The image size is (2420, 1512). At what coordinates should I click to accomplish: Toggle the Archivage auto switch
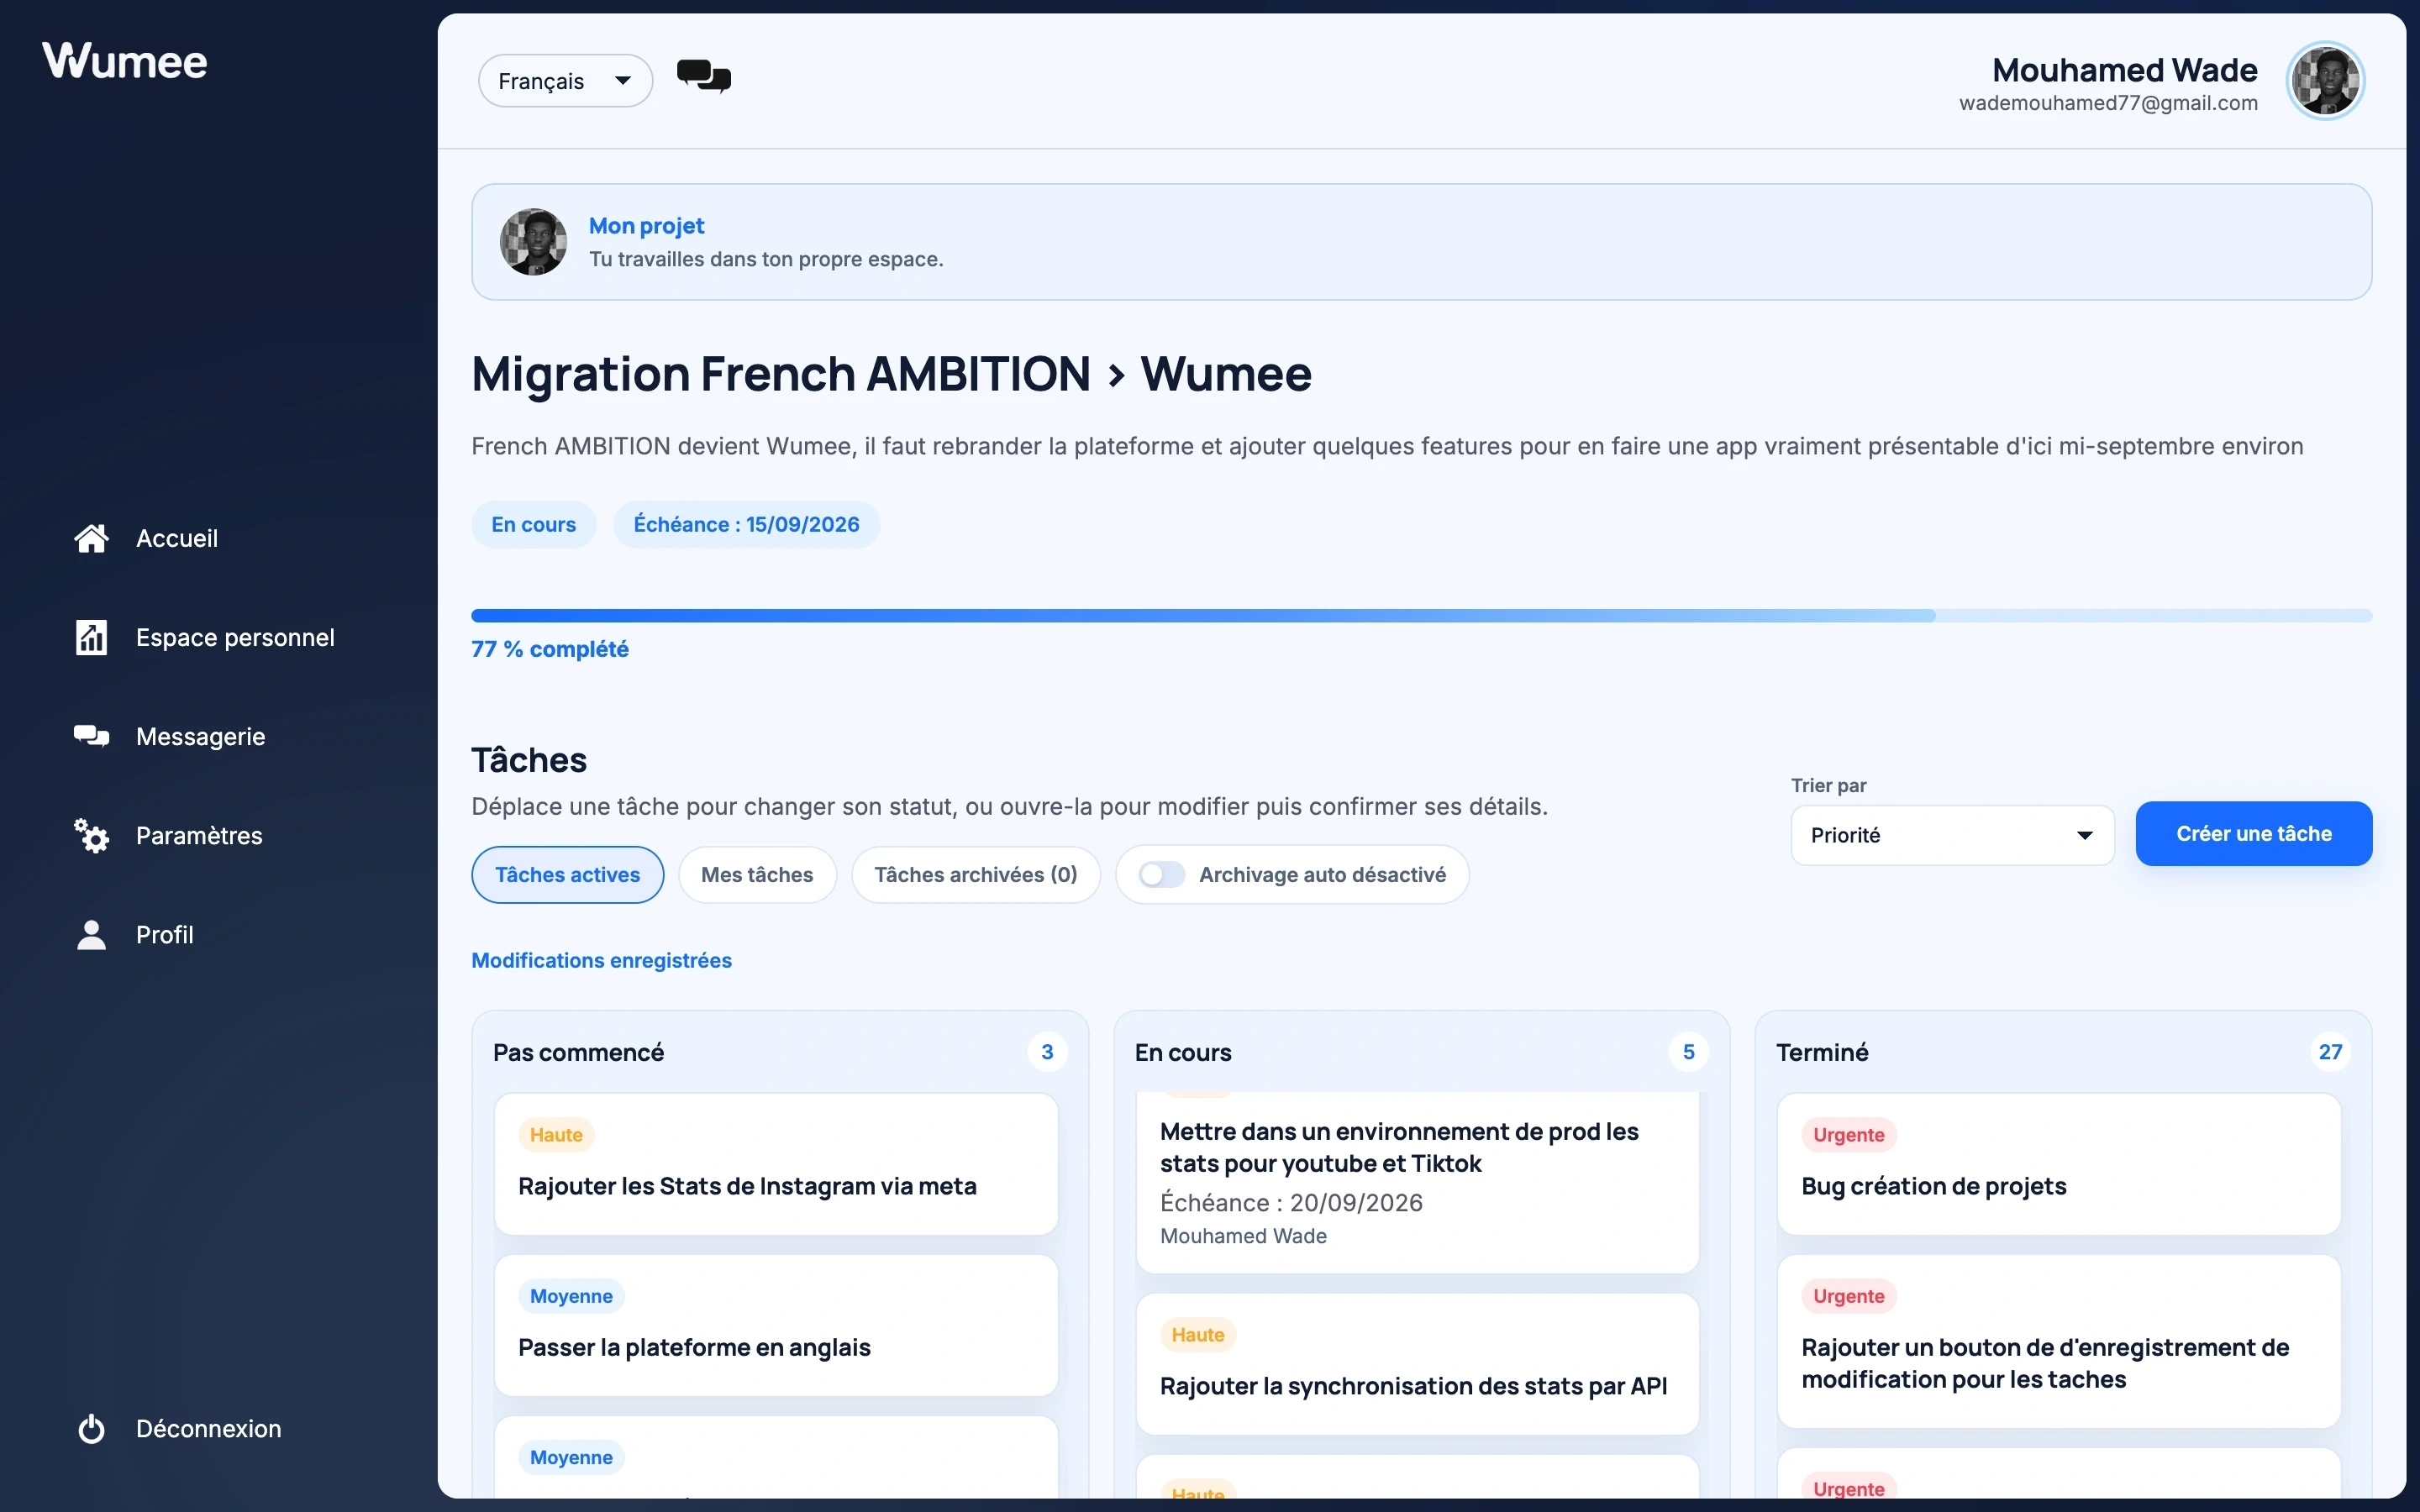[x=1161, y=875]
